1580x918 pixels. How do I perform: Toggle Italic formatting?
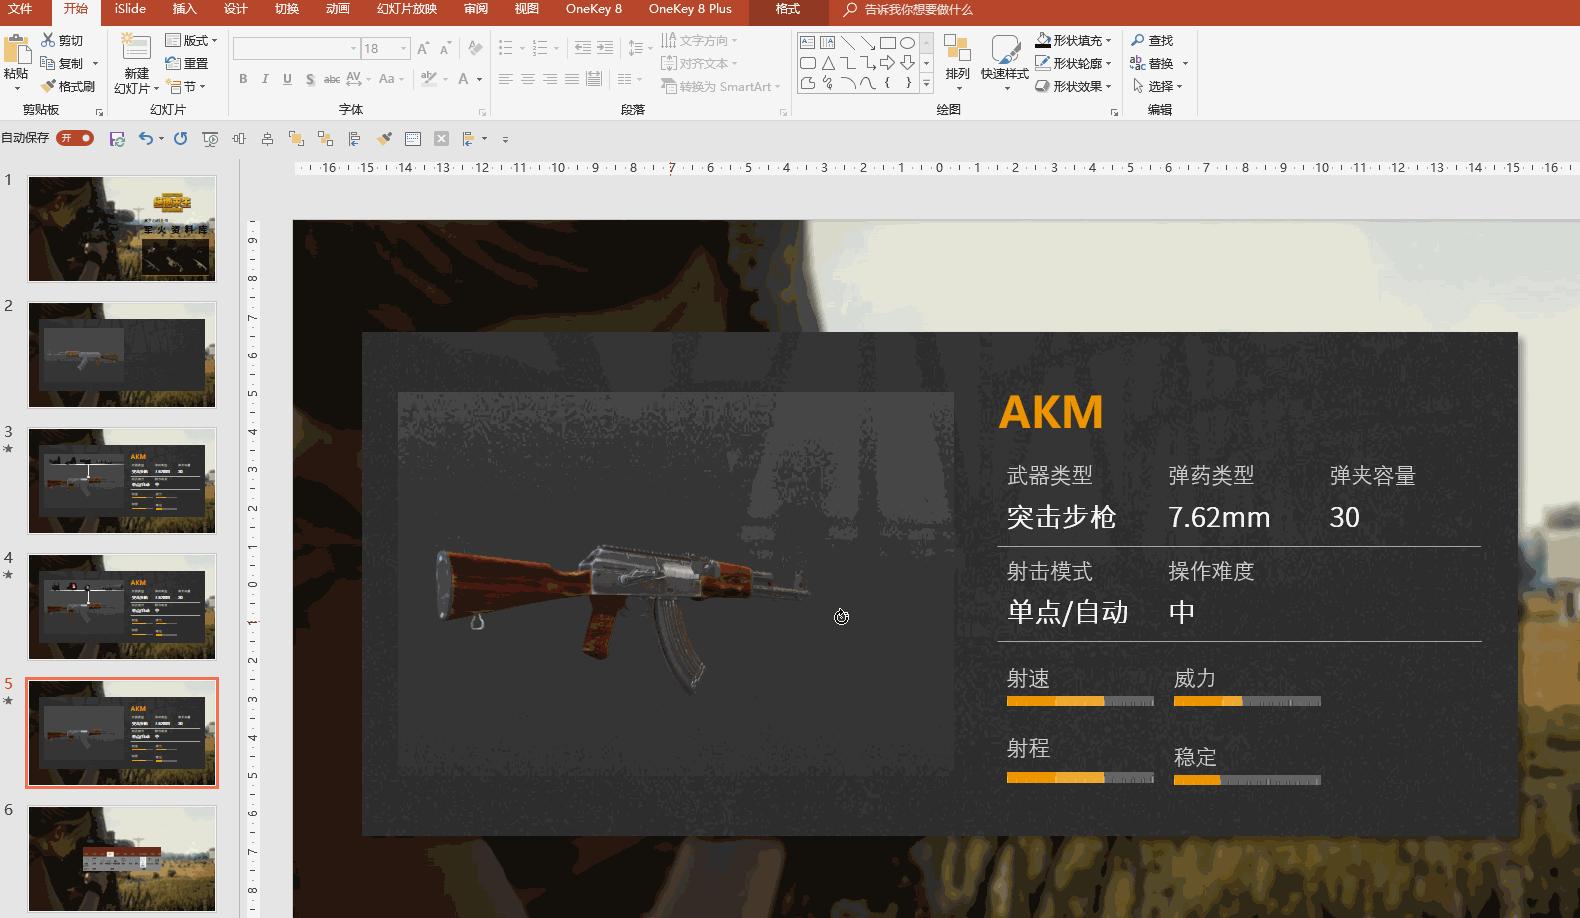click(265, 79)
